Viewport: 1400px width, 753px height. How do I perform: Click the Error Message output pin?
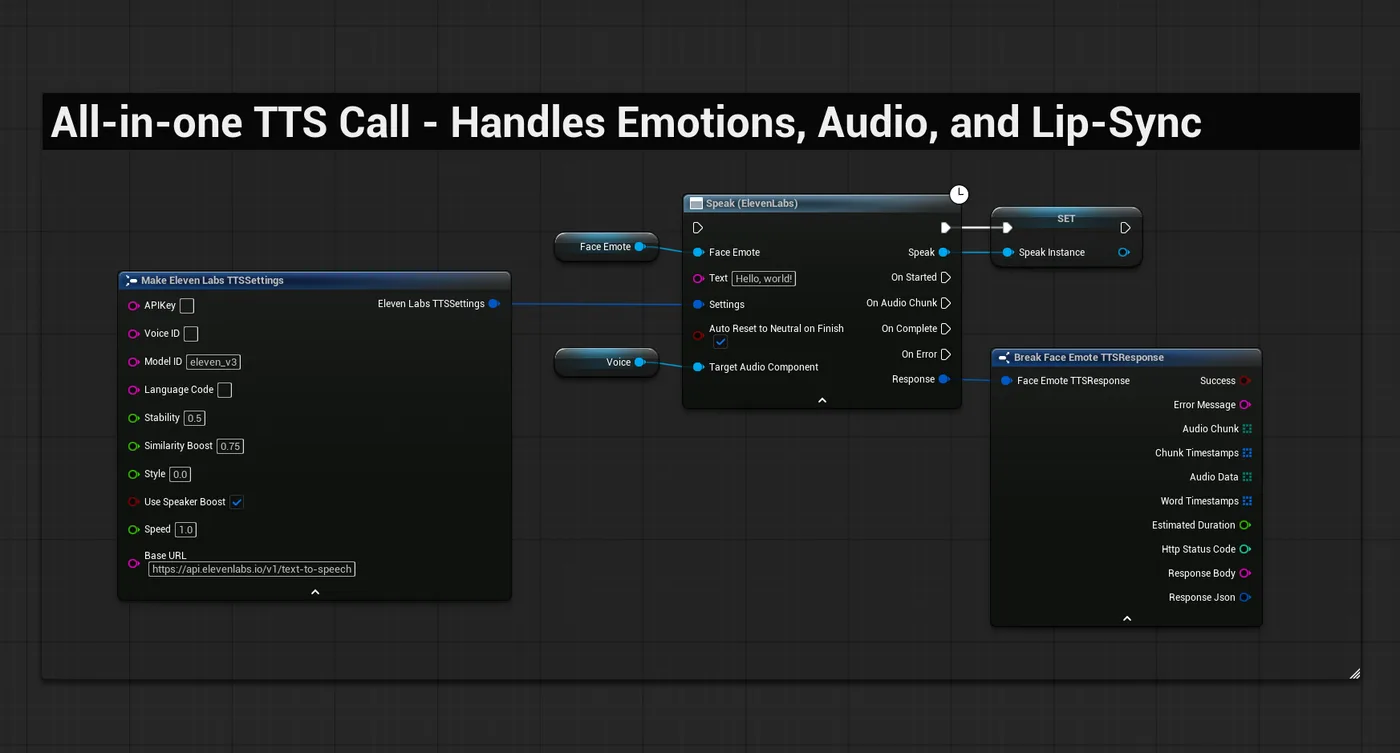pyautogui.click(x=1246, y=405)
